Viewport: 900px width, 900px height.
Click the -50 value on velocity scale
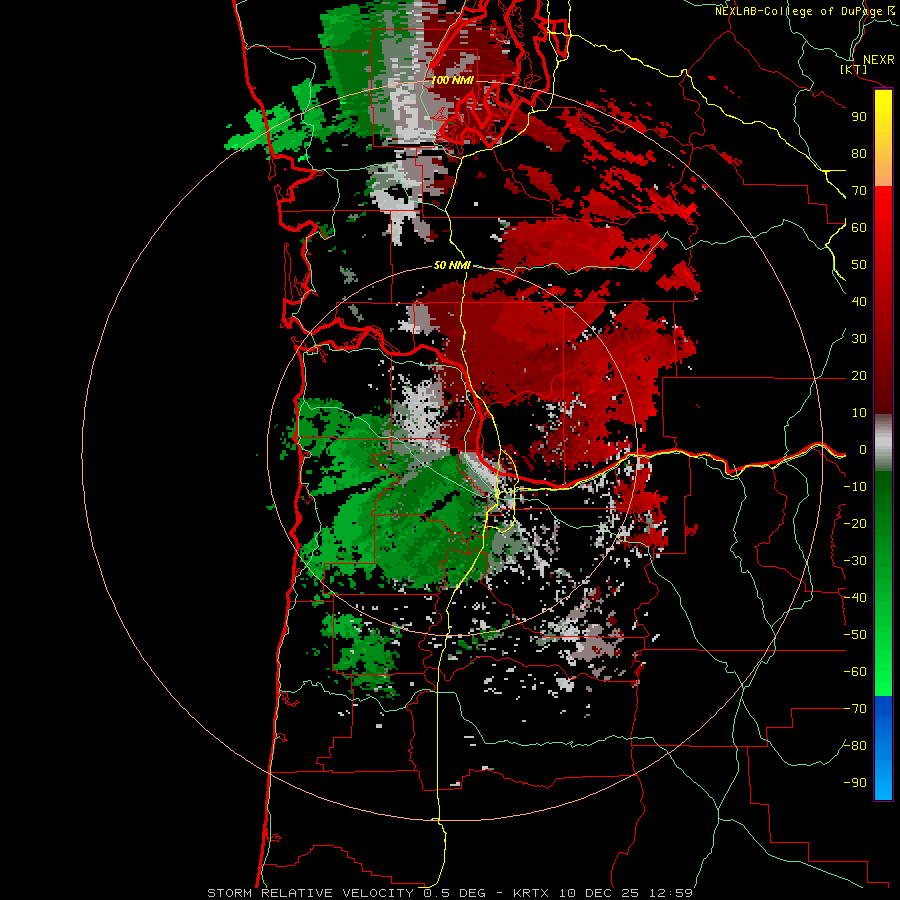pyautogui.click(x=855, y=635)
